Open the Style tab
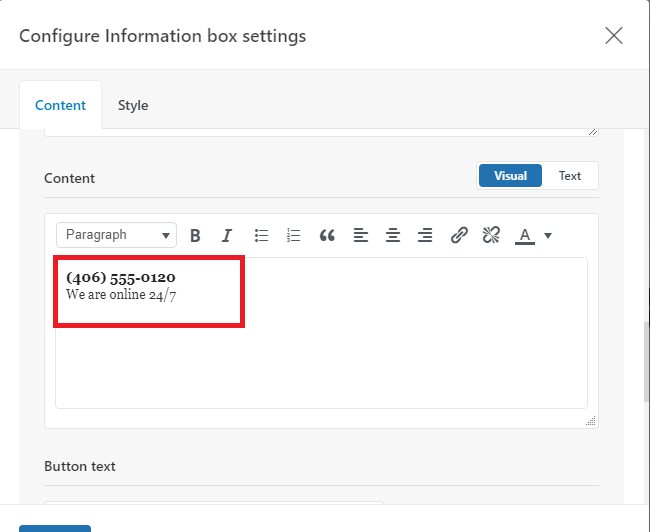The image size is (650, 532). [133, 105]
